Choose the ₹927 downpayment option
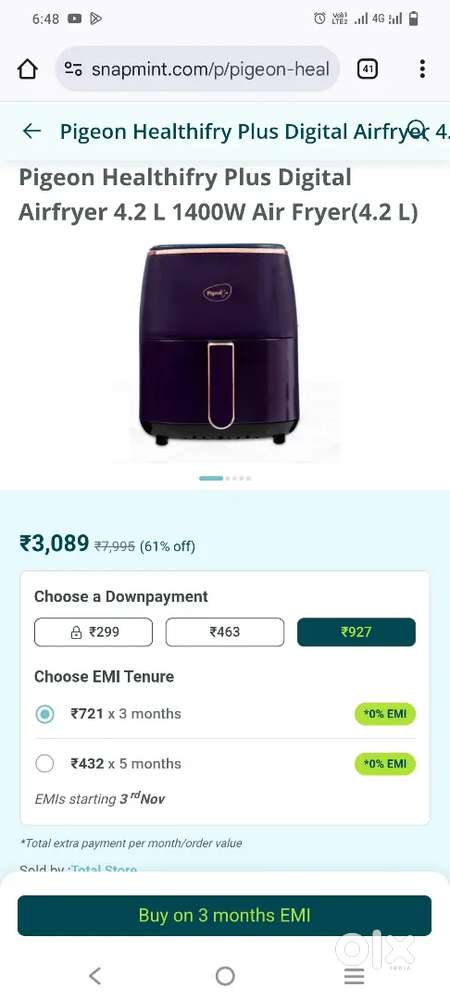The width and height of the screenshot is (450, 1000). point(356,632)
